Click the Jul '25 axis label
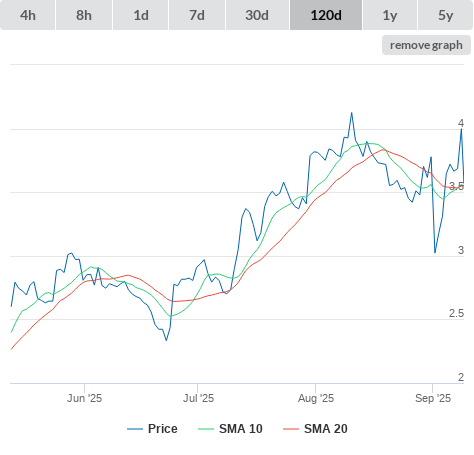The height and width of the screenshot is (455, 474). click(198, 398)
